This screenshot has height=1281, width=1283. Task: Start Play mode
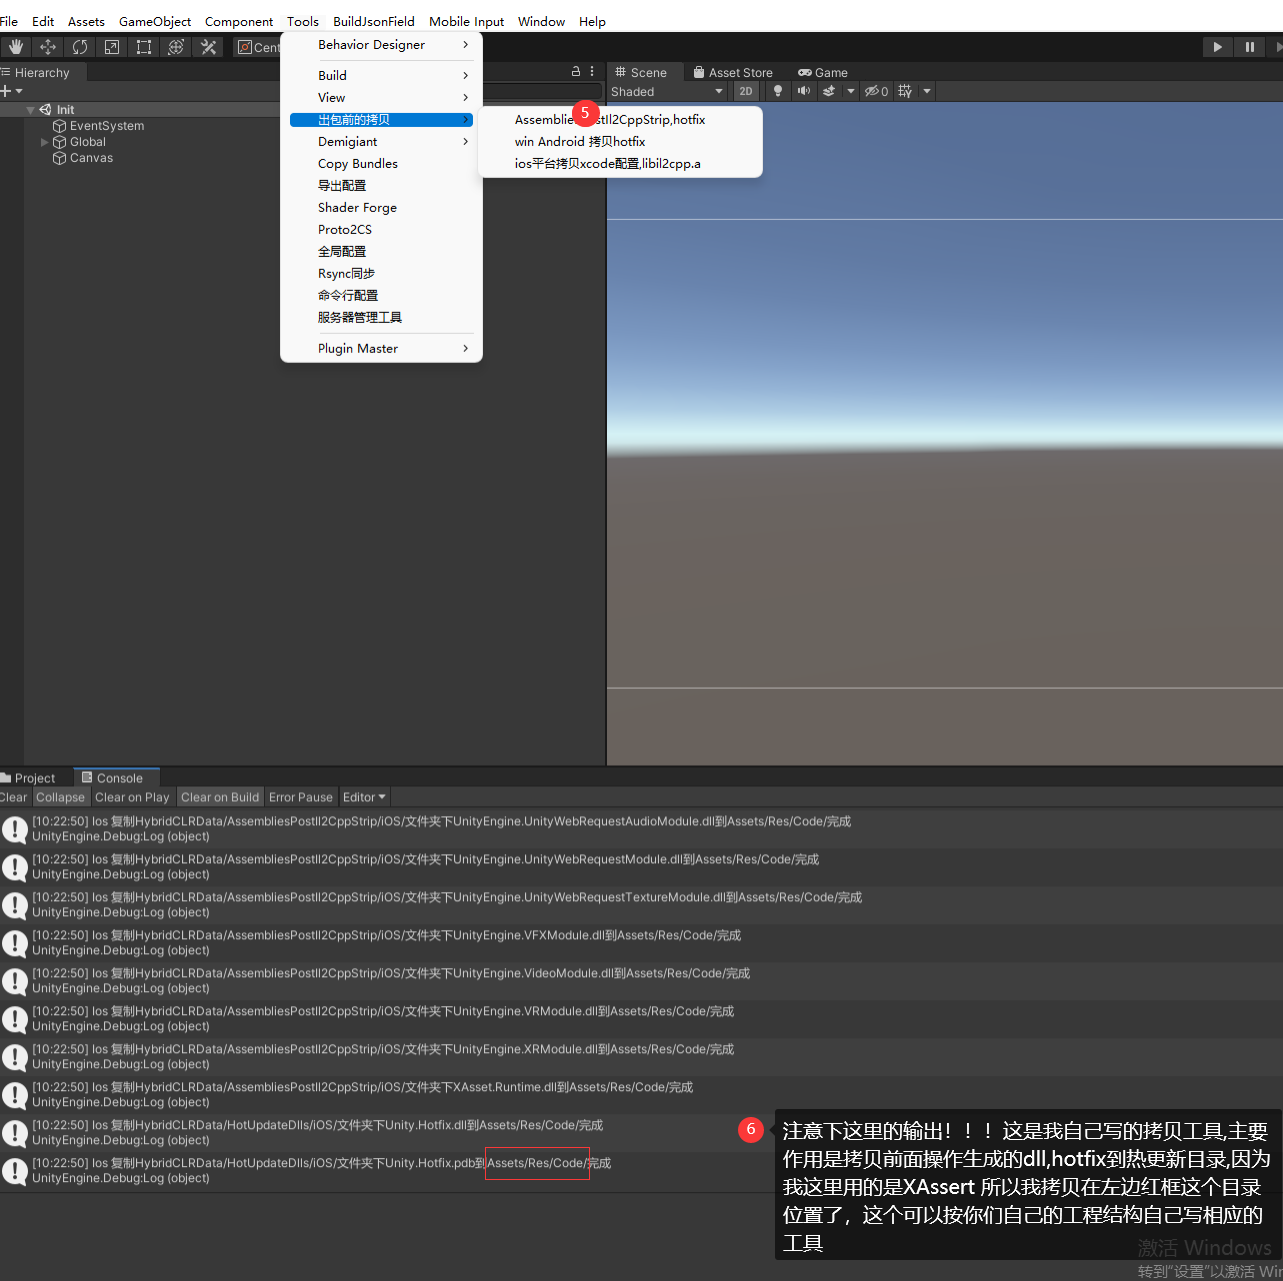pos(1217,47)
